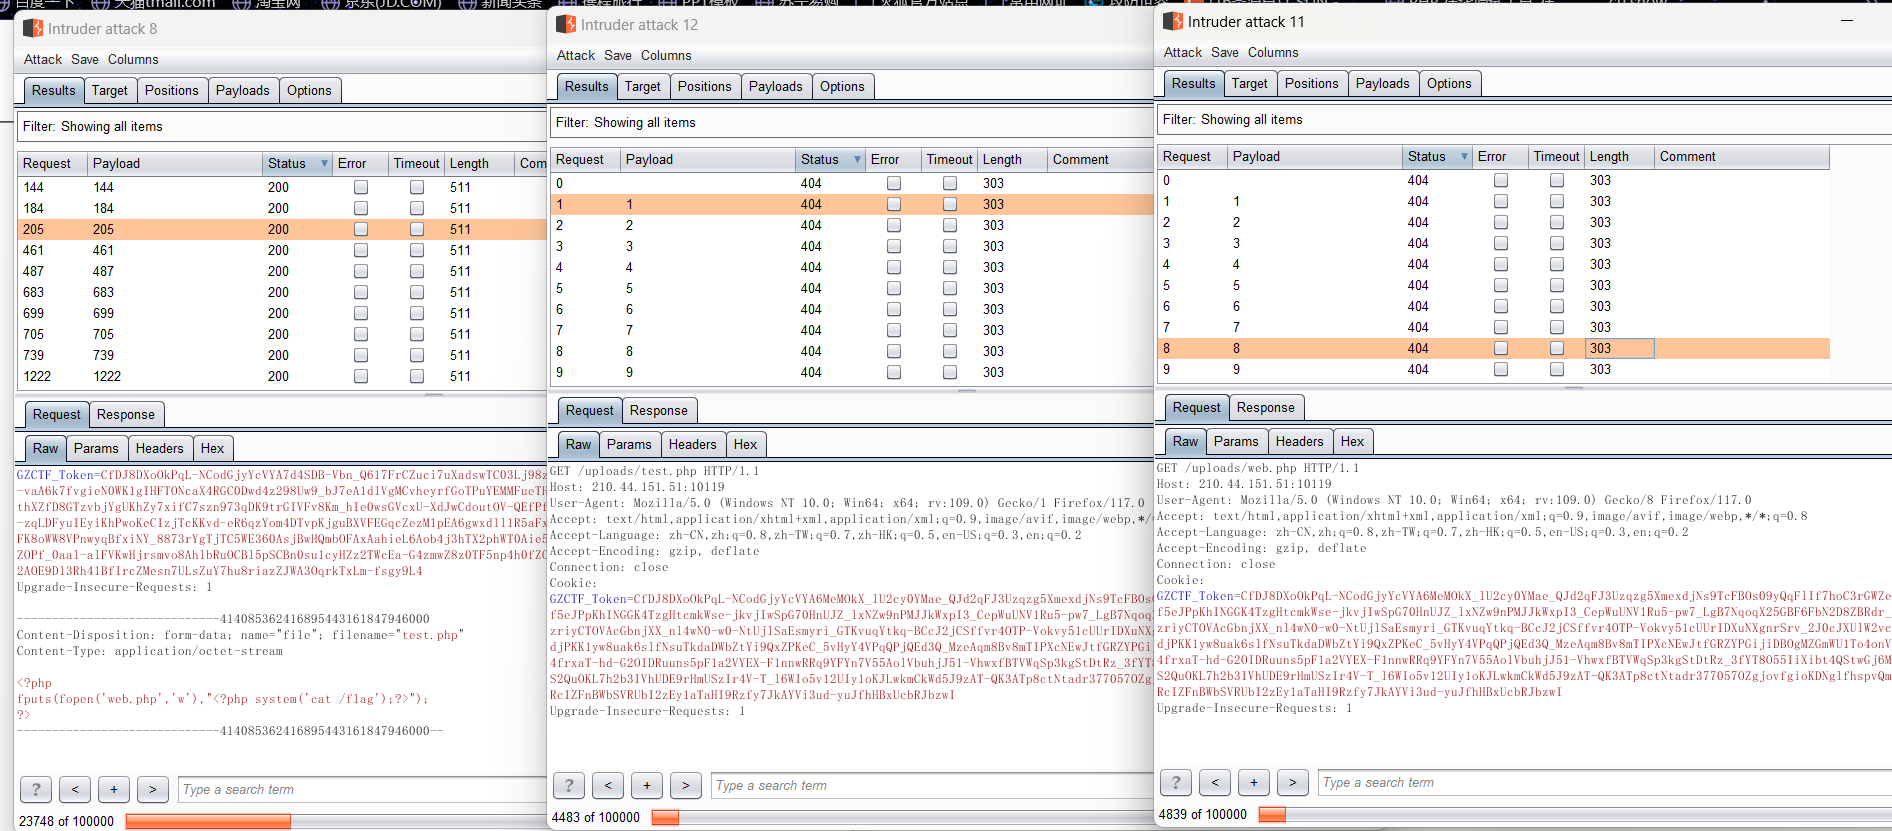Sort by Comment column in attack 11

click(x=1741, y=156)
